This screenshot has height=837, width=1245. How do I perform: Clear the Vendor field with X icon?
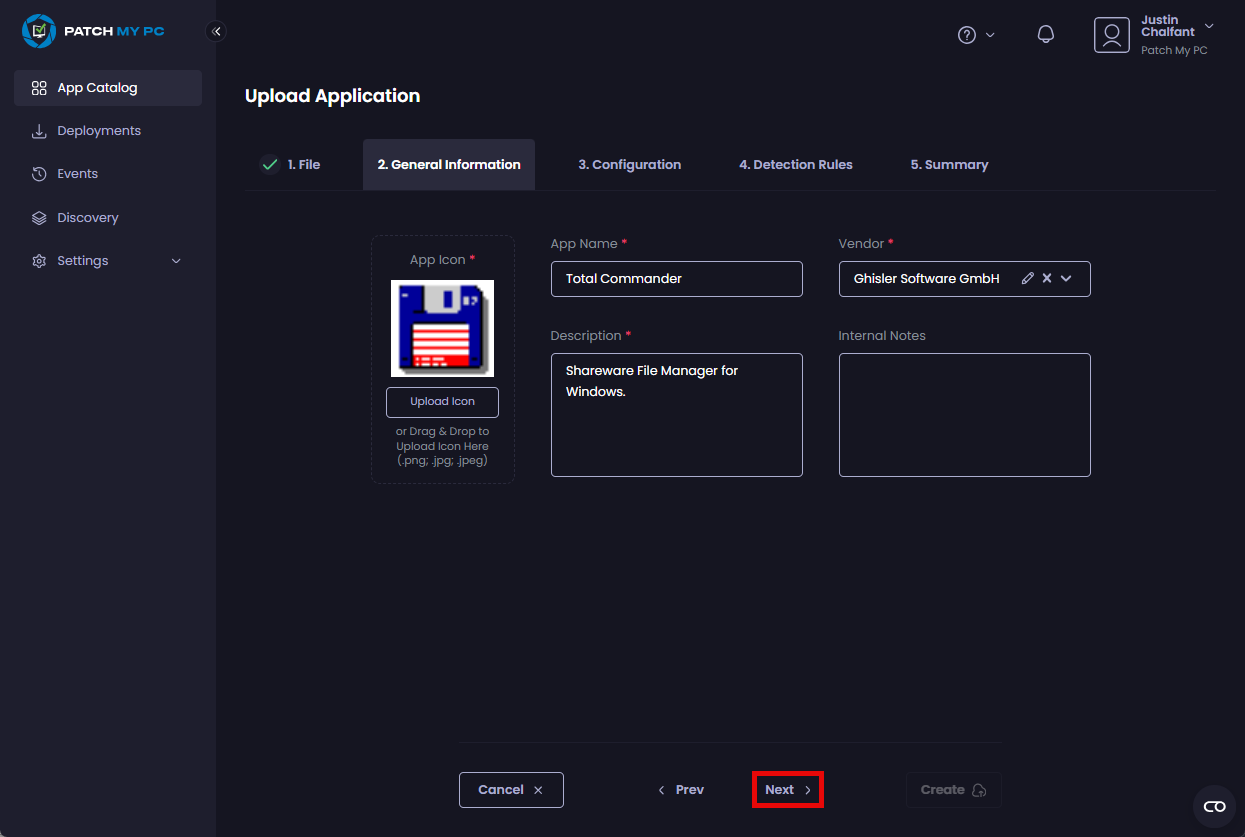(1047, 279)
